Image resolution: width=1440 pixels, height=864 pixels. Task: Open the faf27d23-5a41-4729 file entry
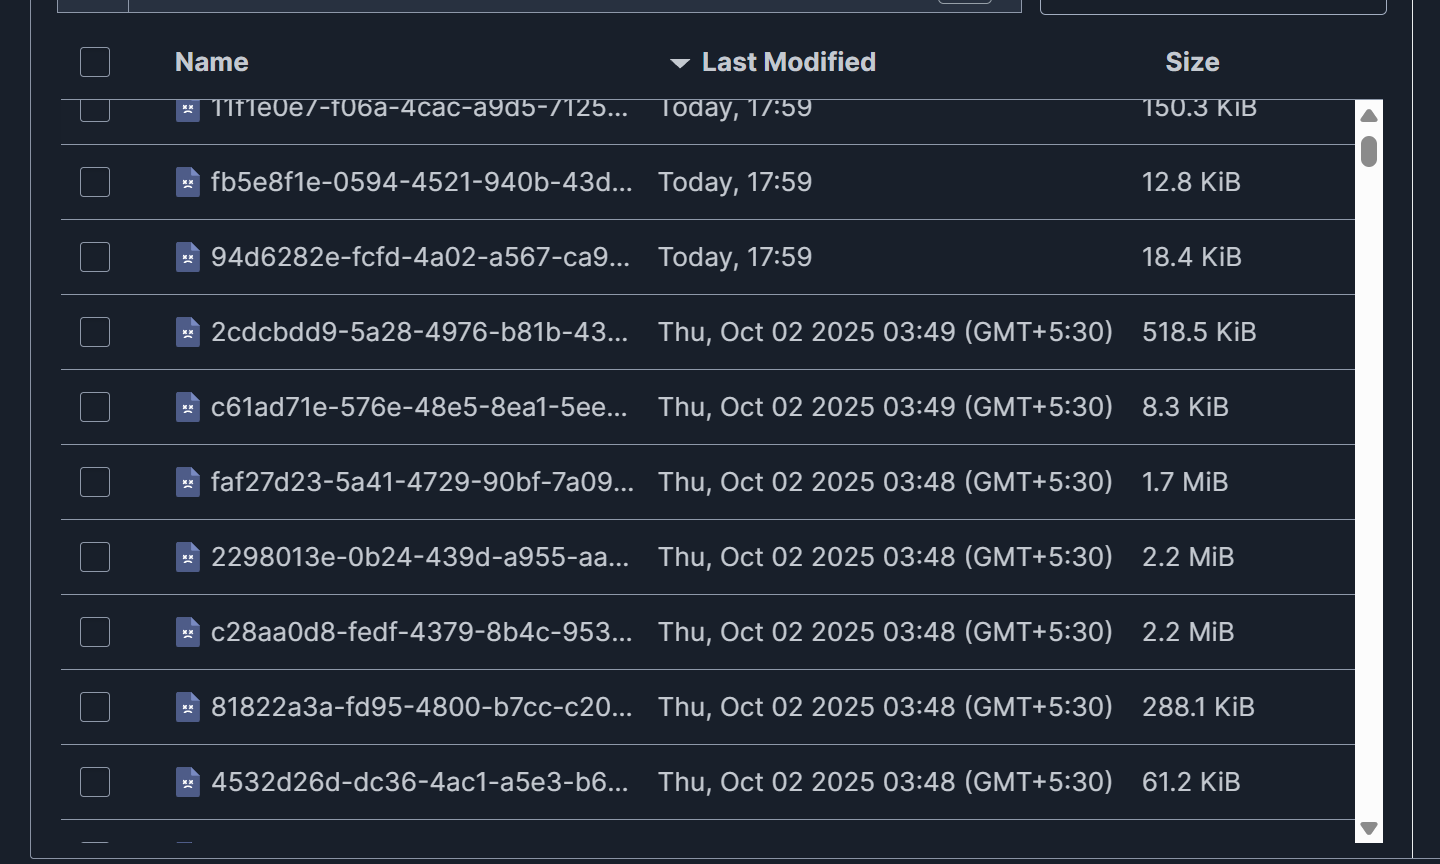[422, 482]
